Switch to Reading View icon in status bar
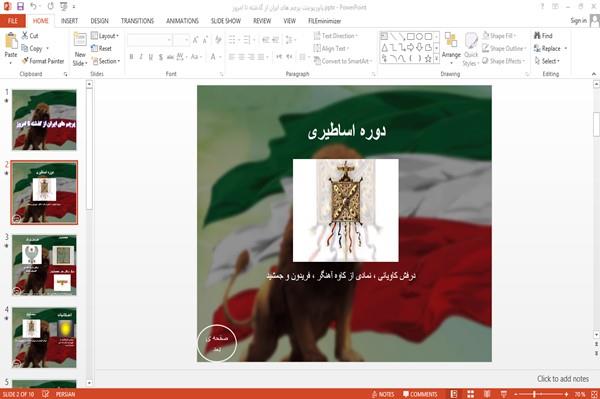Image resolution: width=600 pixels, height=399 pixels. (x=487, y=394)
